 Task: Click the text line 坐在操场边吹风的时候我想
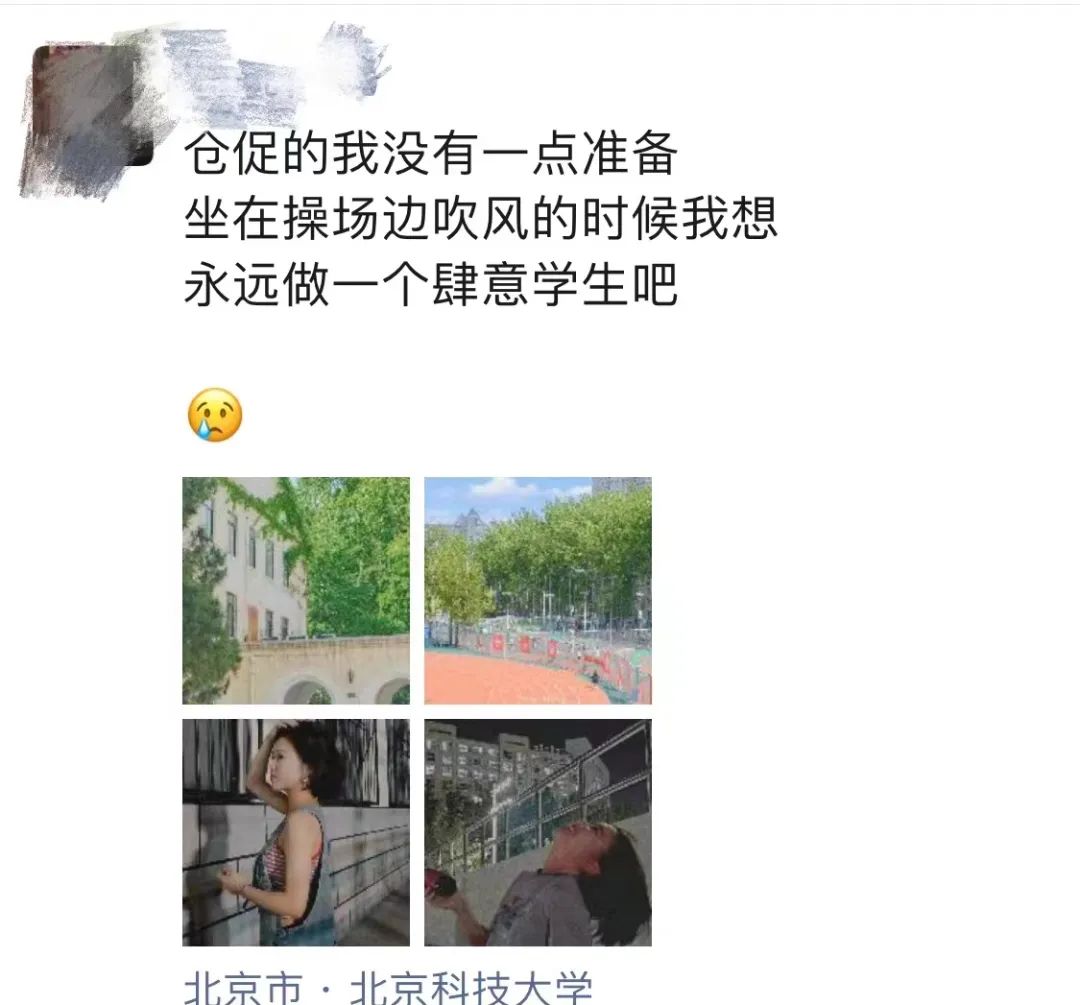pos(481,219)
